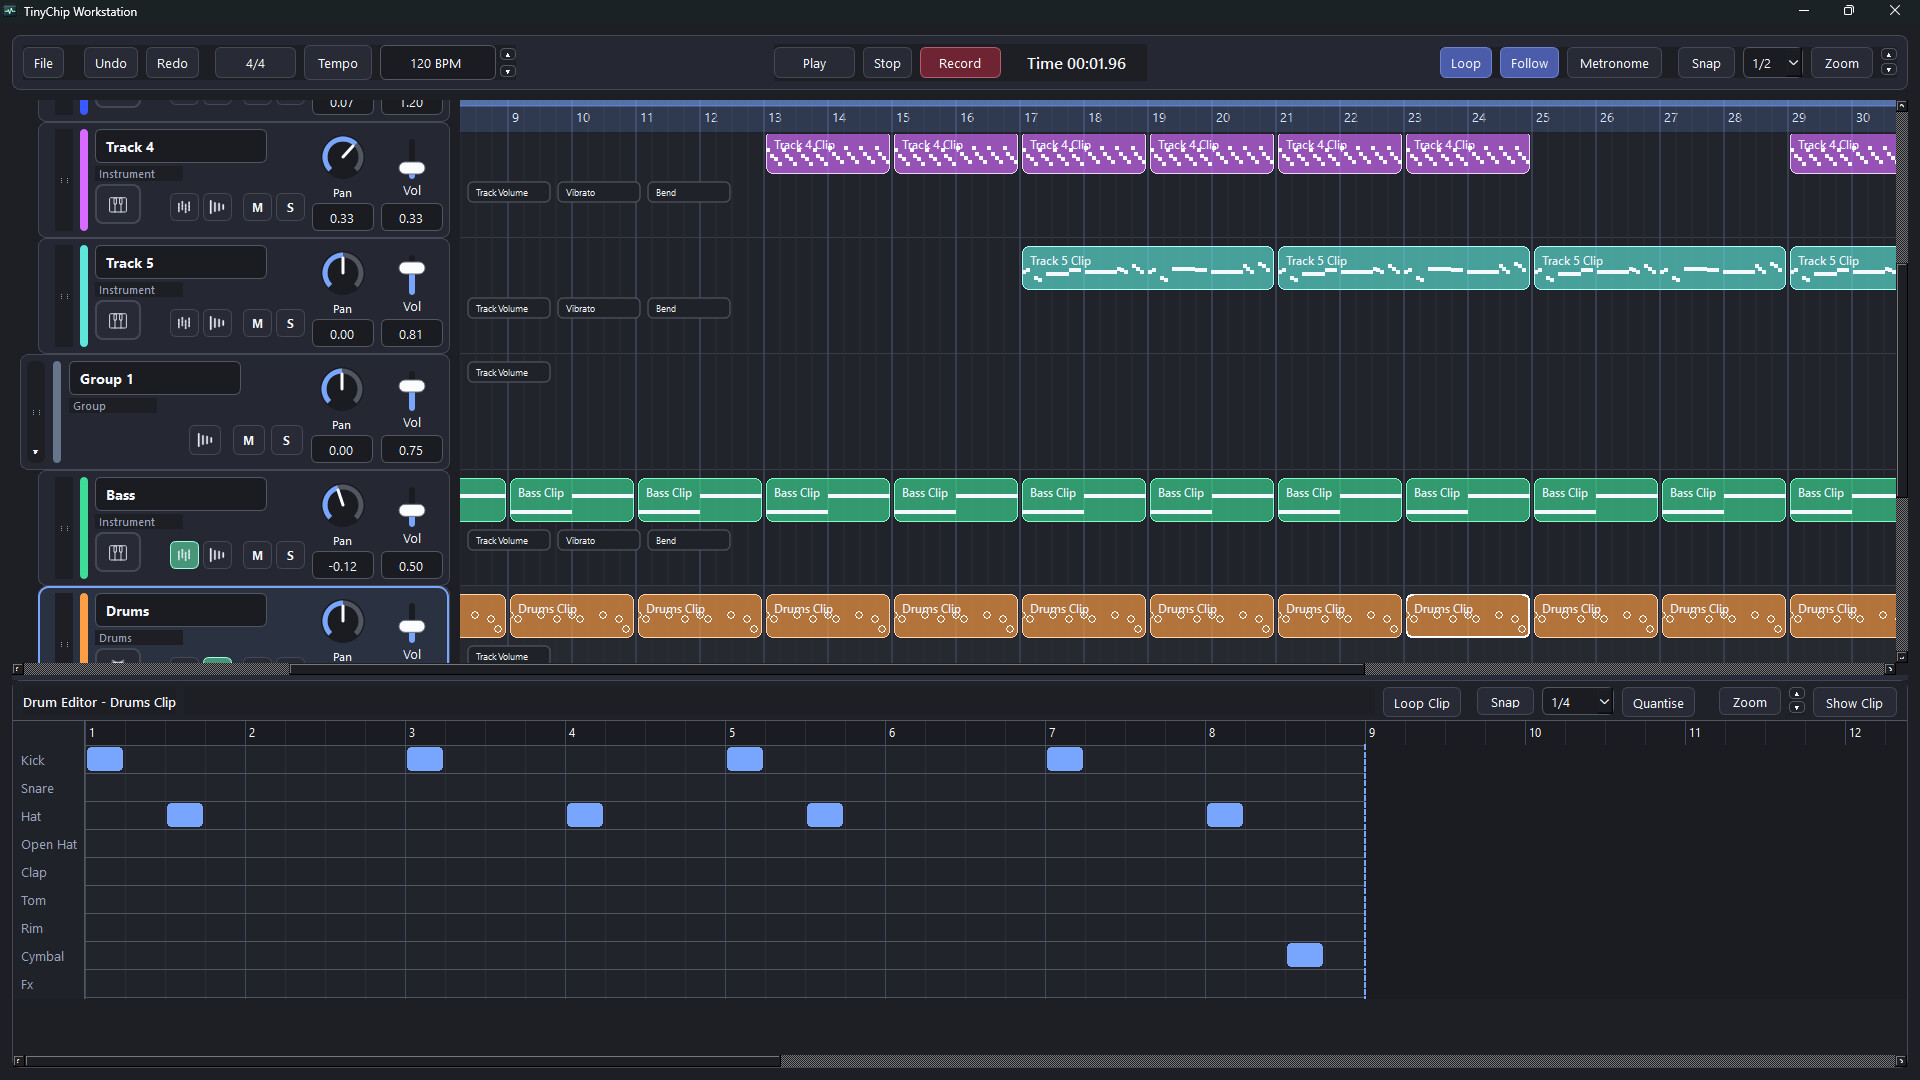Viewport: 1920px width, 1080px height.
Task: Select Track 4 Bend automation lane
Action: click(x=689, y=192)
